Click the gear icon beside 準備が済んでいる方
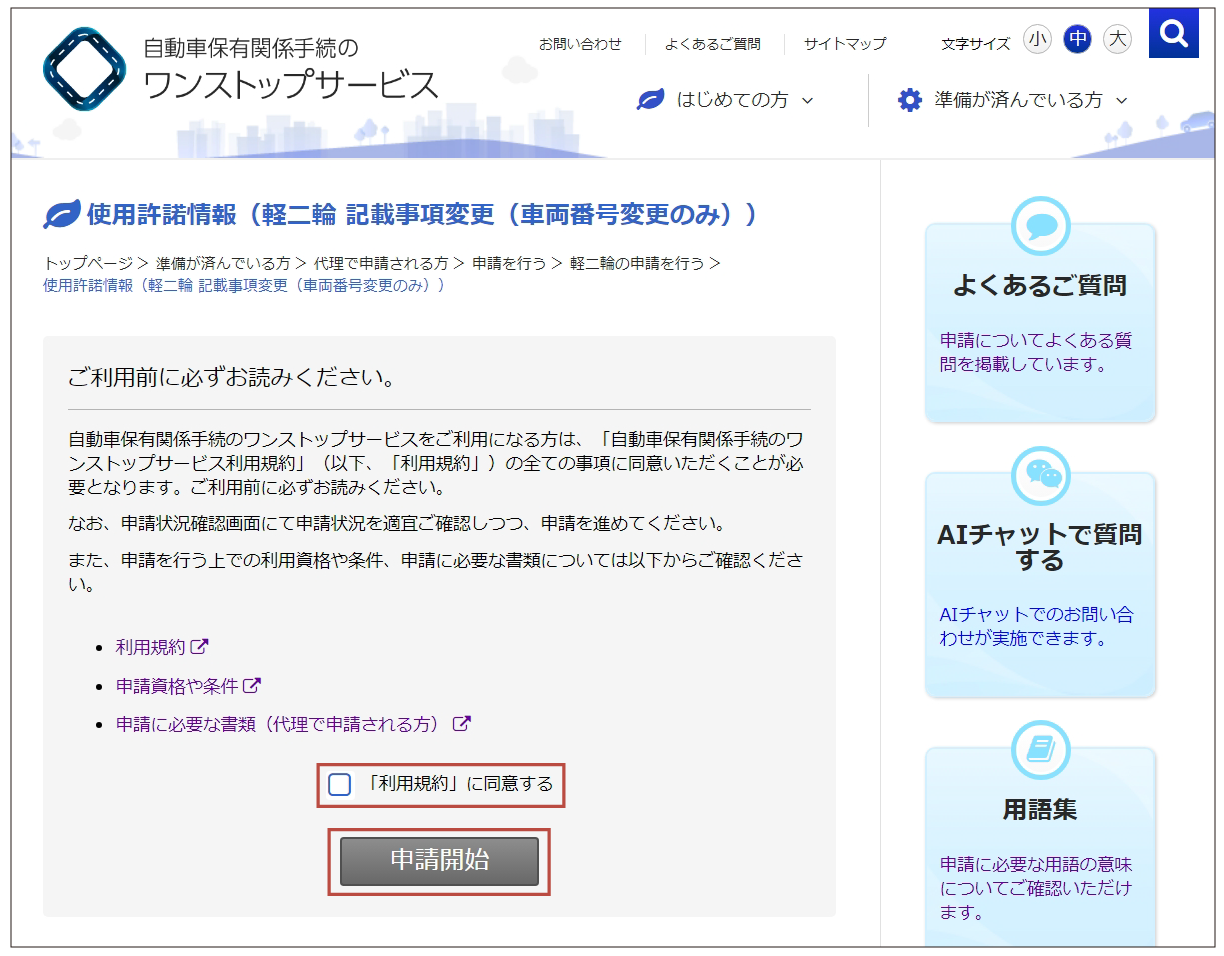 pos(909,100)
